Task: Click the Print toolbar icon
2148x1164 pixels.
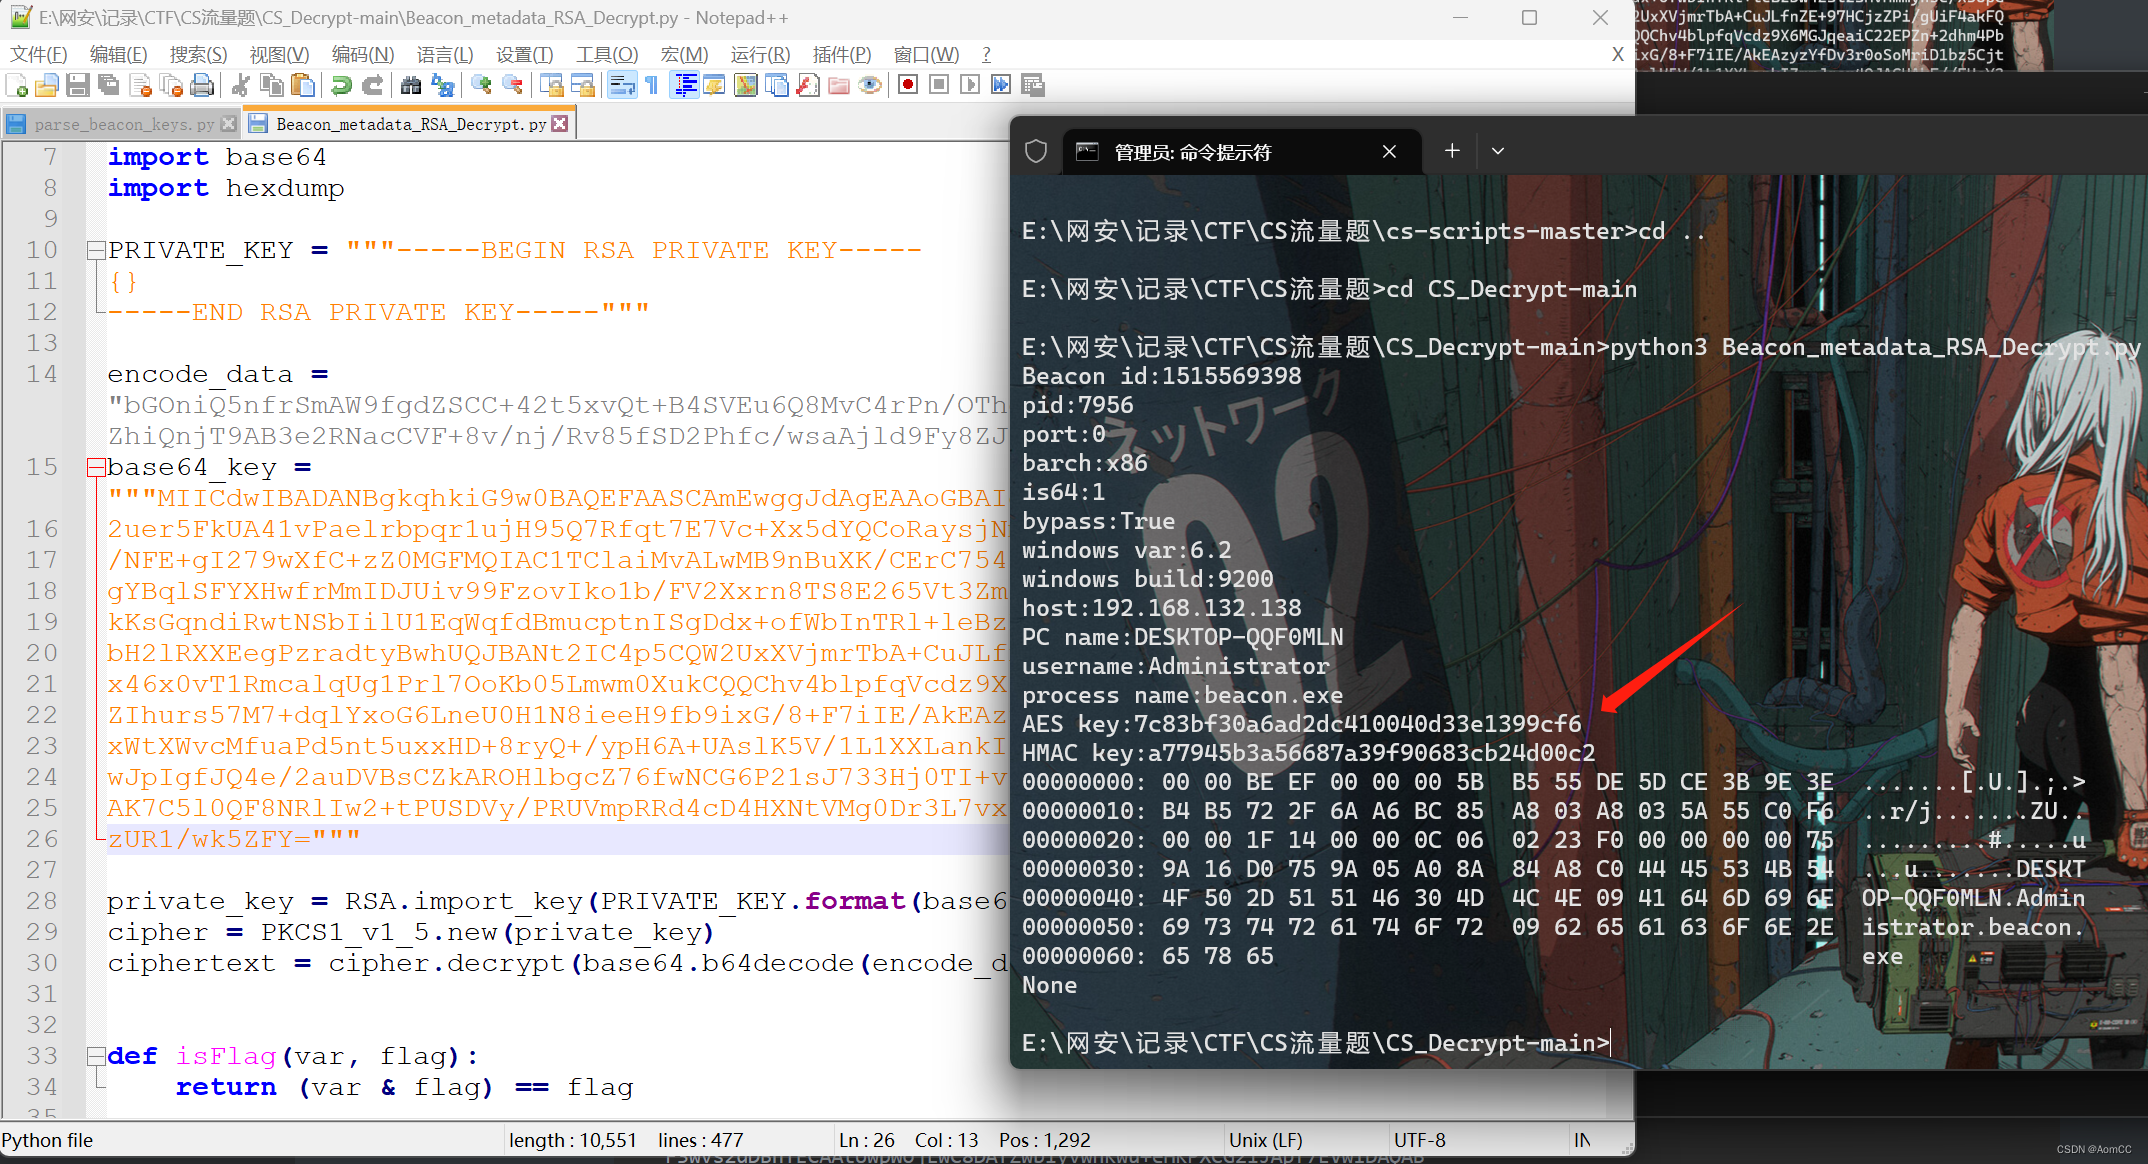Action: click(203, 86)
